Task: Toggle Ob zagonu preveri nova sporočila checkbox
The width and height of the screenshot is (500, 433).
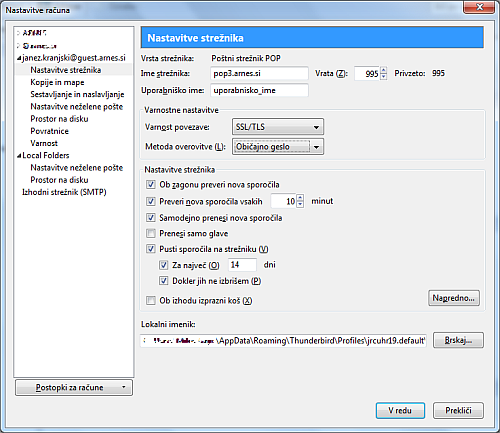Action: click(151, 184)
